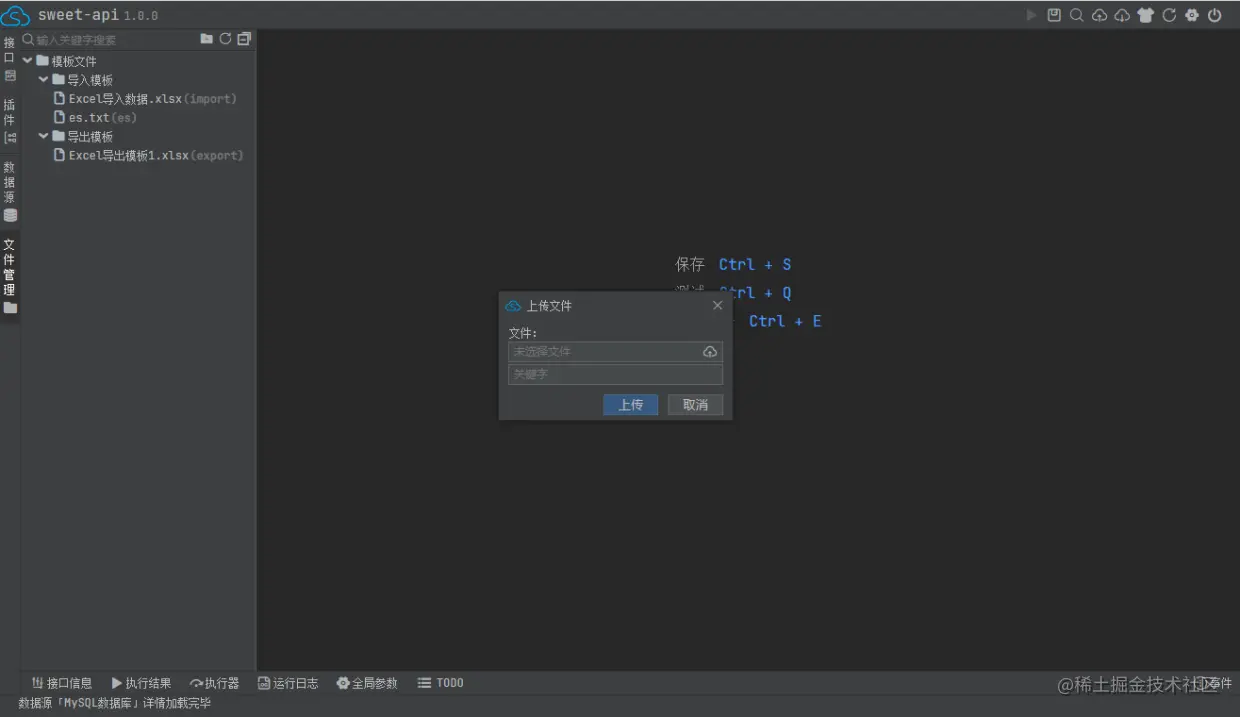Collapse all tree nodes icon
This screenshot has height=717, width=1240.
click(x=244, y=39)
